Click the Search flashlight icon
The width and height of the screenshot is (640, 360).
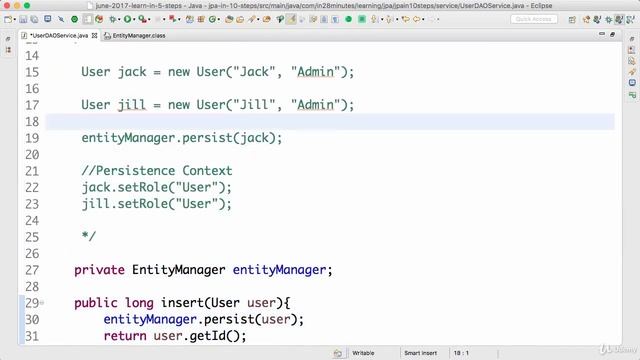pyautogui.click(x=252, y=19)
